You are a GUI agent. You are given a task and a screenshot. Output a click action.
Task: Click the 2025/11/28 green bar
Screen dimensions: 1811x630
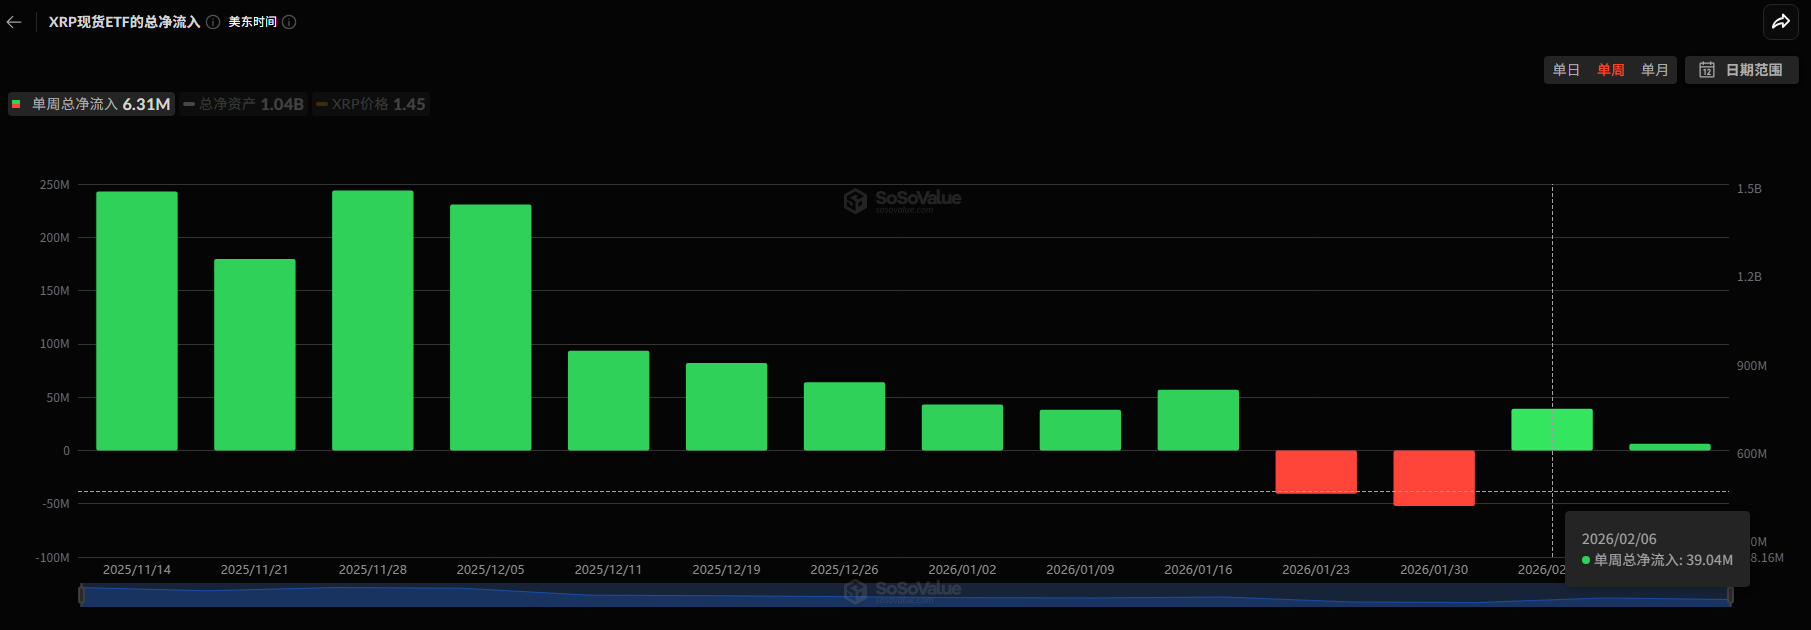click(372, 320)
